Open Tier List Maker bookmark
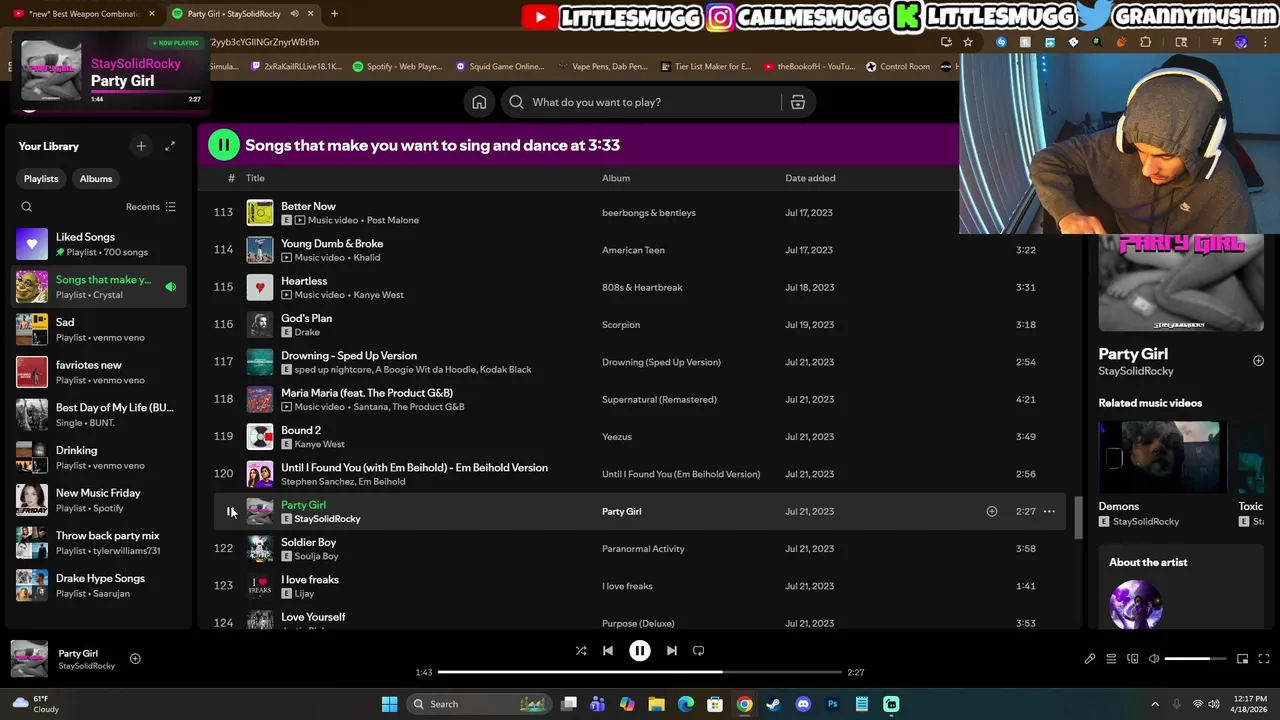1280x720 pixels. coord(706,66)
